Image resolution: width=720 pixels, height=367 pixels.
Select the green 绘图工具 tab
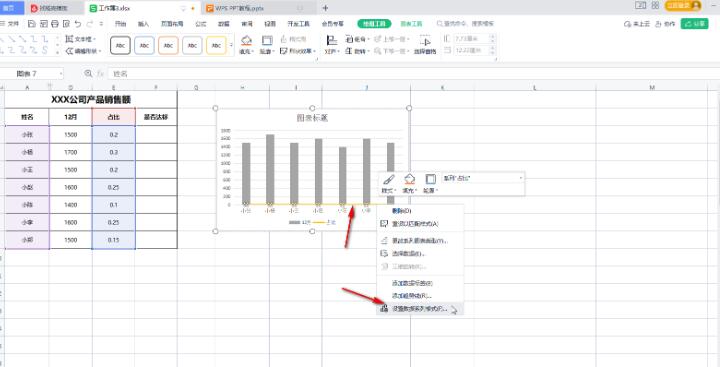374,24
